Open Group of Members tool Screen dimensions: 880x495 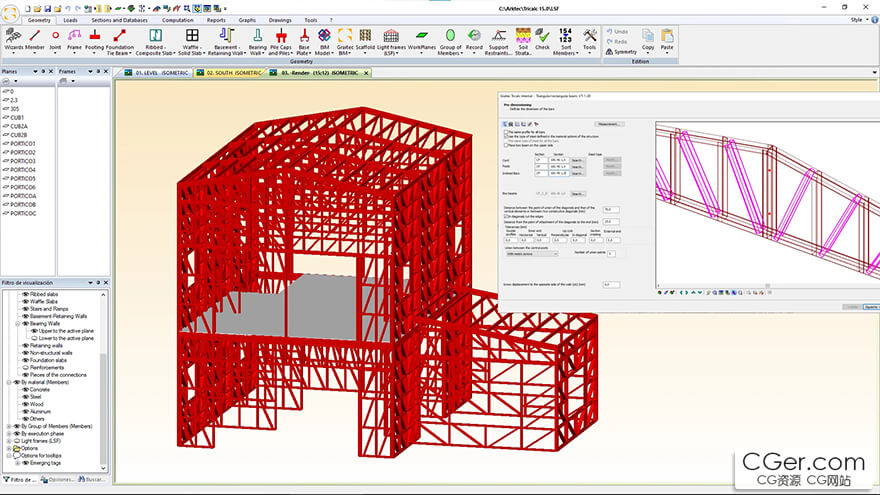[450, 42]
